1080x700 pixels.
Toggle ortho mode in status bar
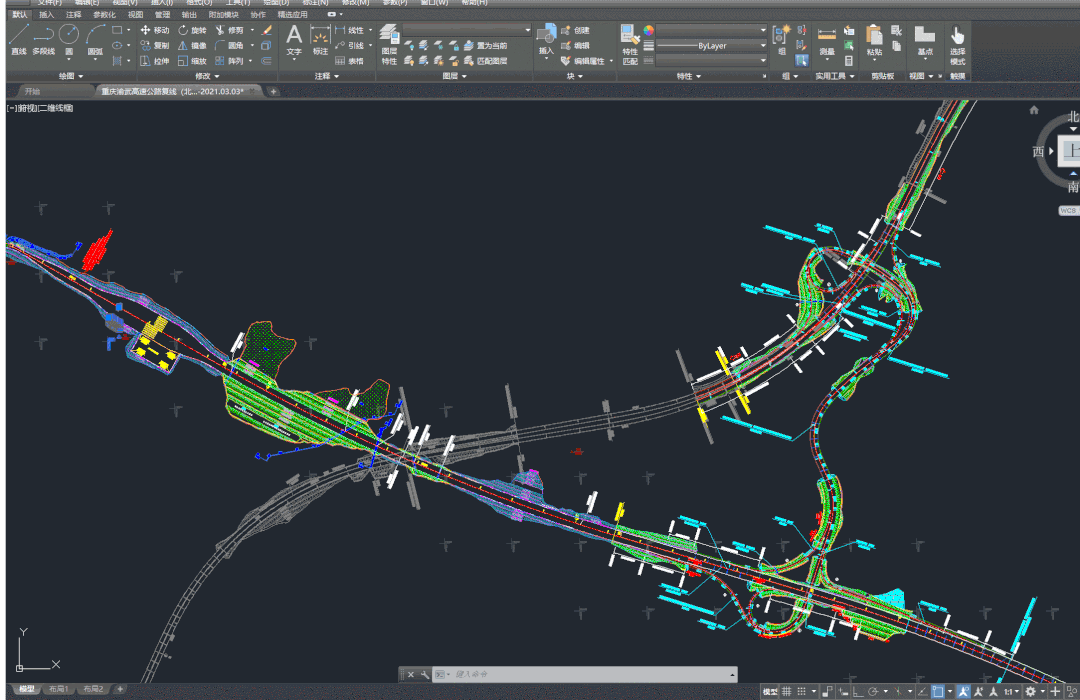858,691
